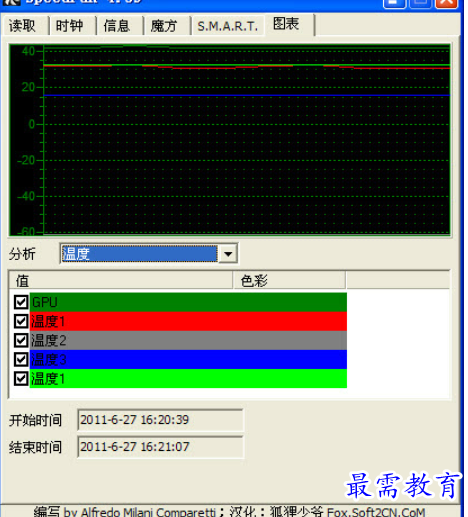The width and height of the screenshot is (468, 517).
Task: Click the -40 axis label on chart
Action: click(x=26, y=196)
